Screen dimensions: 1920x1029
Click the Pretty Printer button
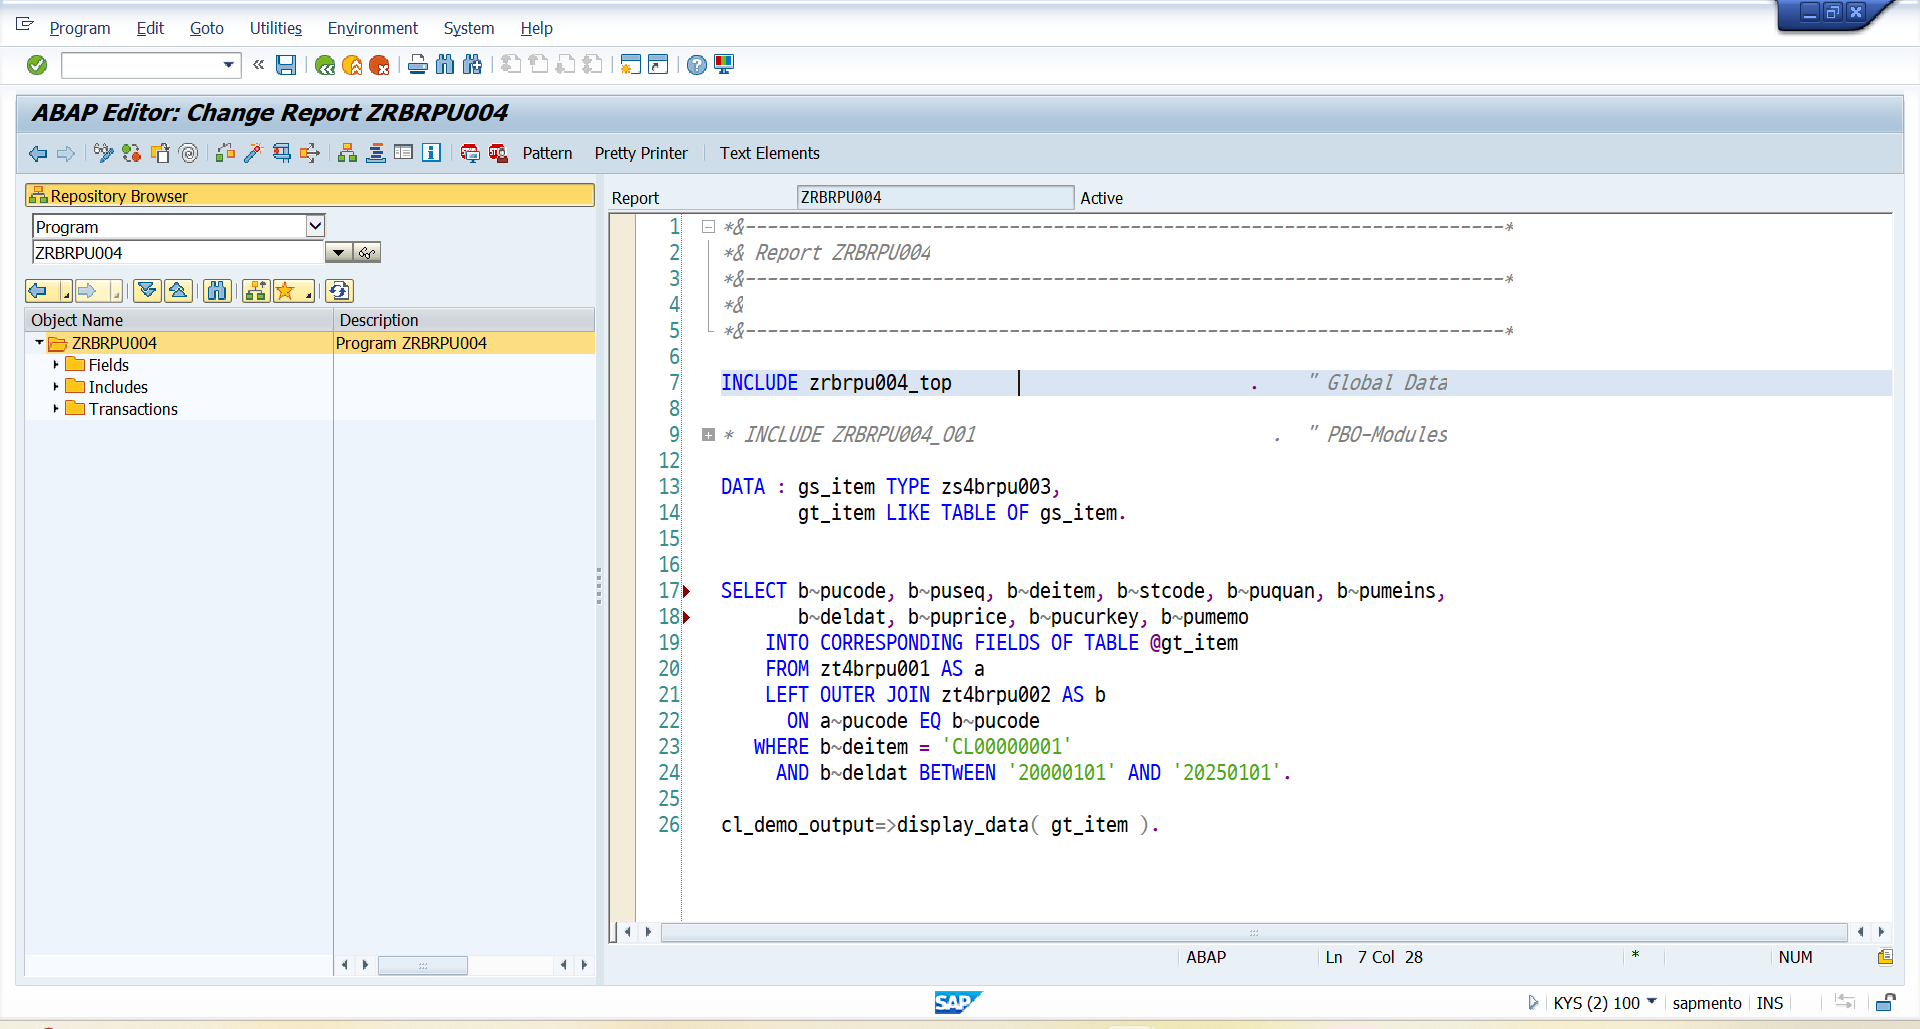(640, 153)
